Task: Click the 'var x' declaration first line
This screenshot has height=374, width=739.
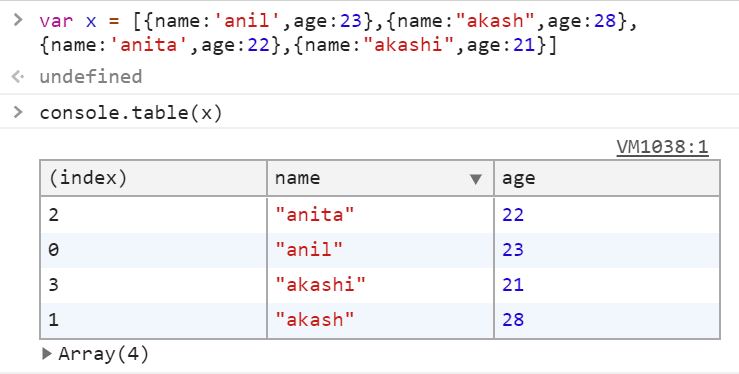Action: (338, 21)
